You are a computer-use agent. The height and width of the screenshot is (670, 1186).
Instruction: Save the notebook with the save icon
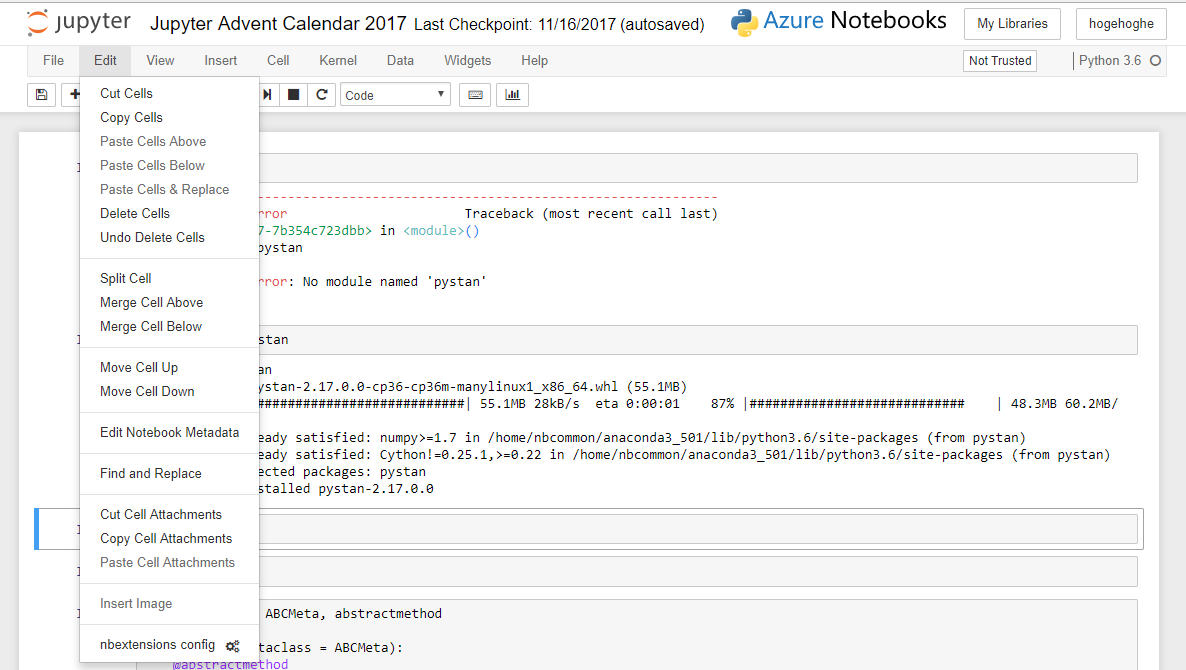tap(40, 93)
